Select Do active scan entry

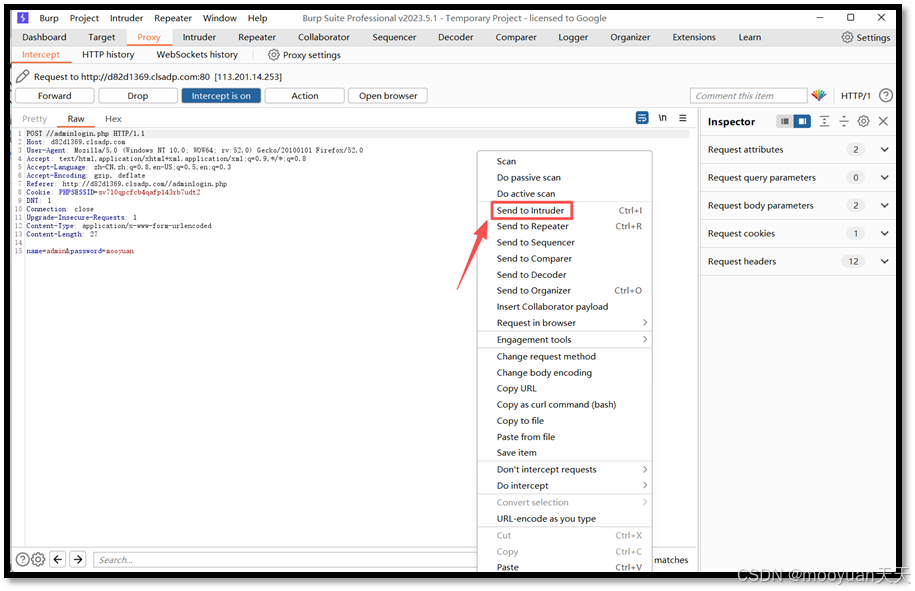point(564,194)
